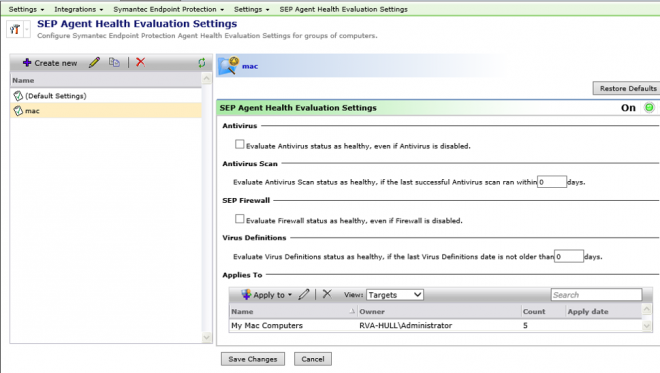Click the mac policy header icon
The height and width of the screenshot is (373, 660).
coord(229,66)
